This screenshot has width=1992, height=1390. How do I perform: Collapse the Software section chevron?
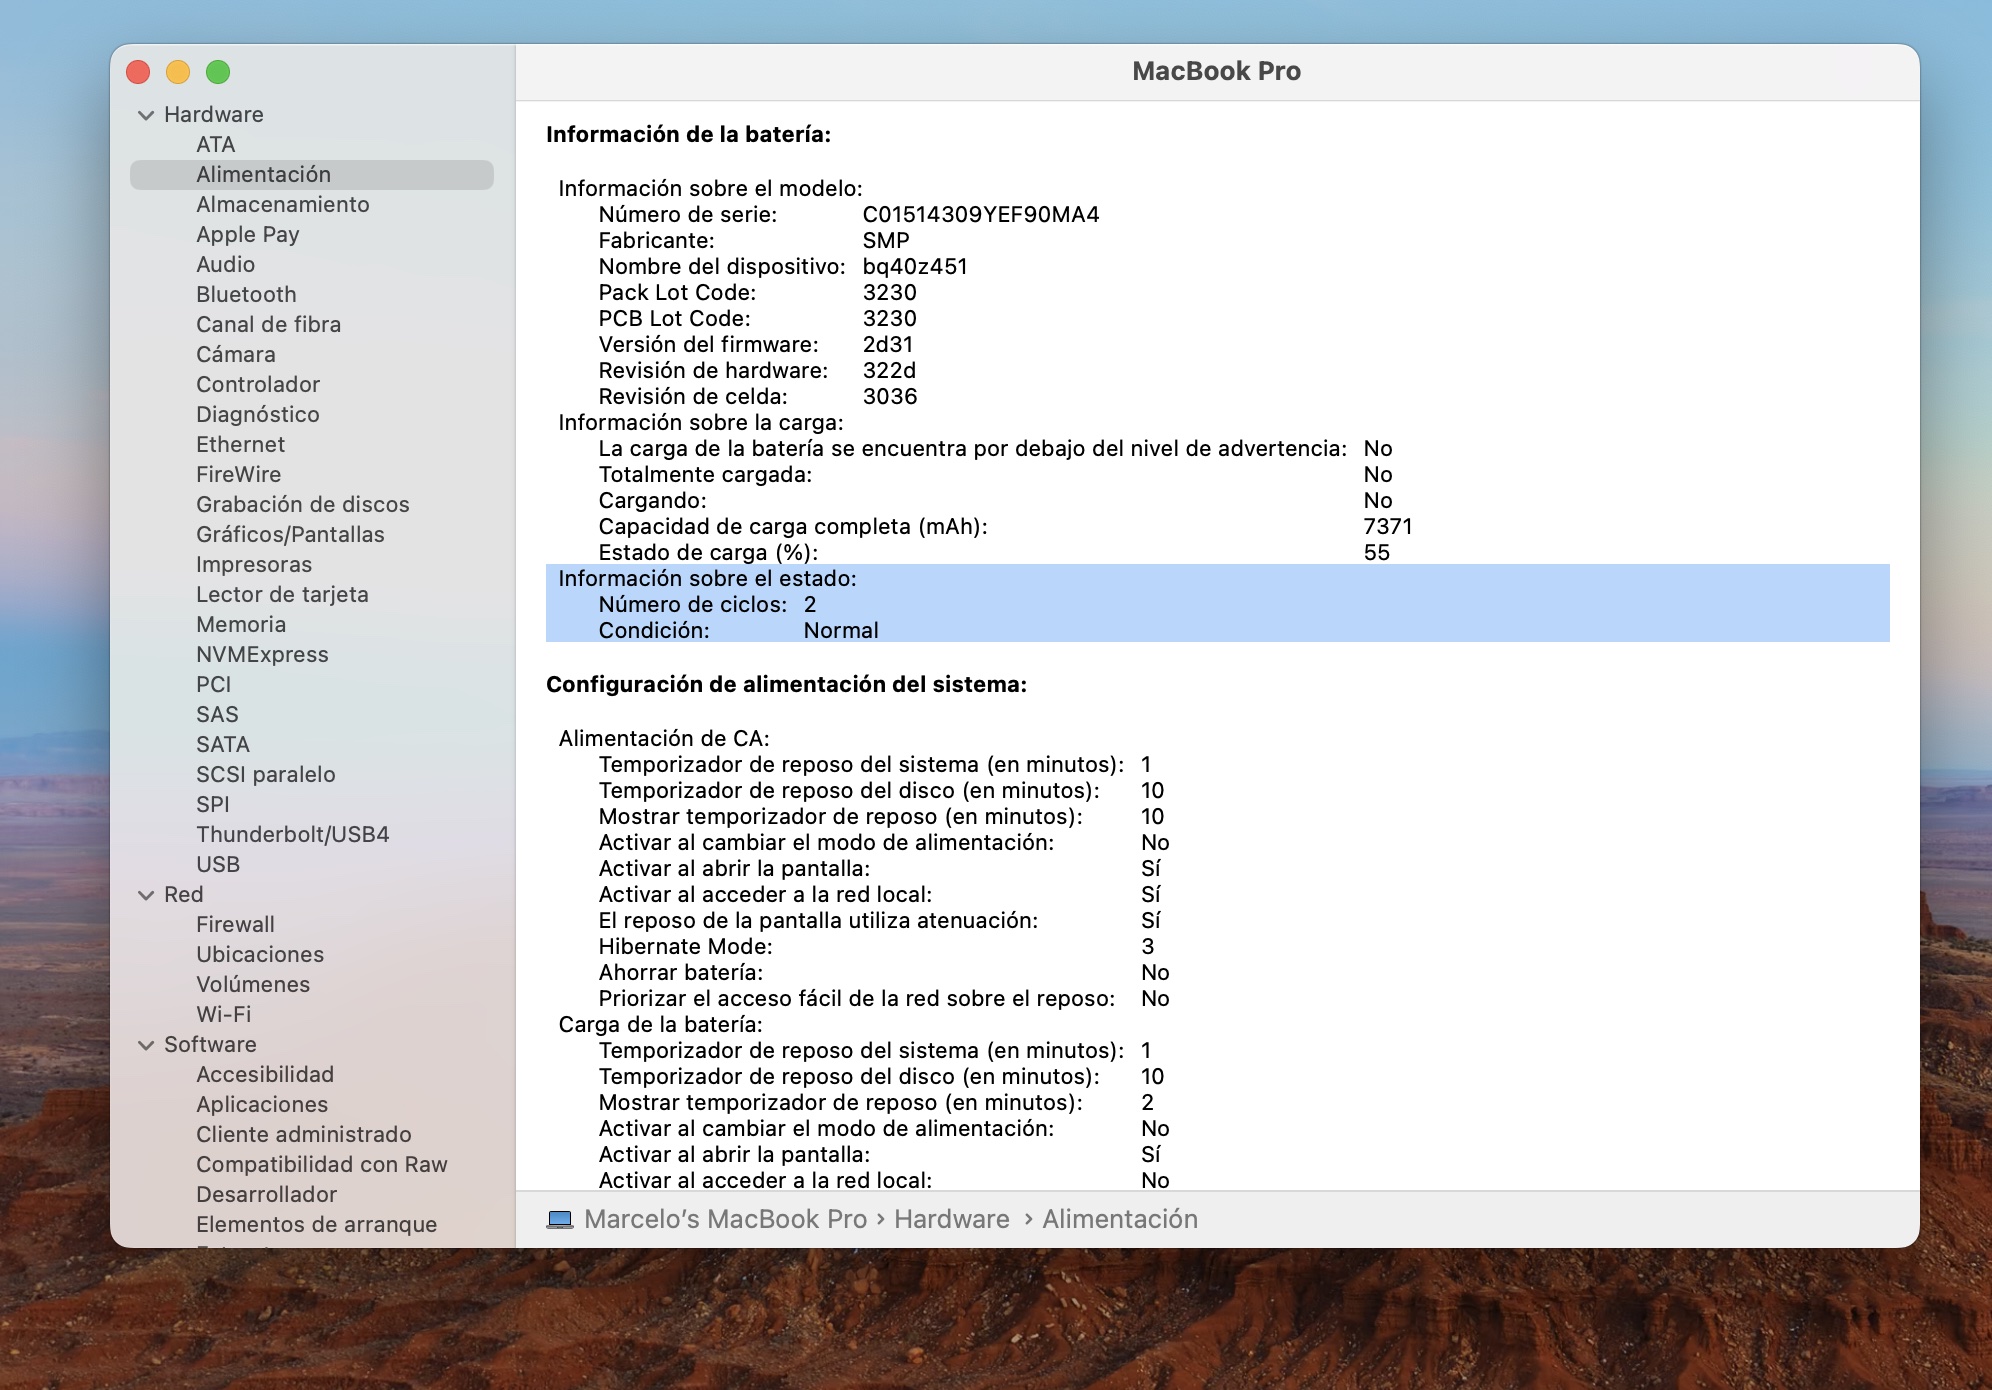pyautogui.click(x=146, y=1045)
